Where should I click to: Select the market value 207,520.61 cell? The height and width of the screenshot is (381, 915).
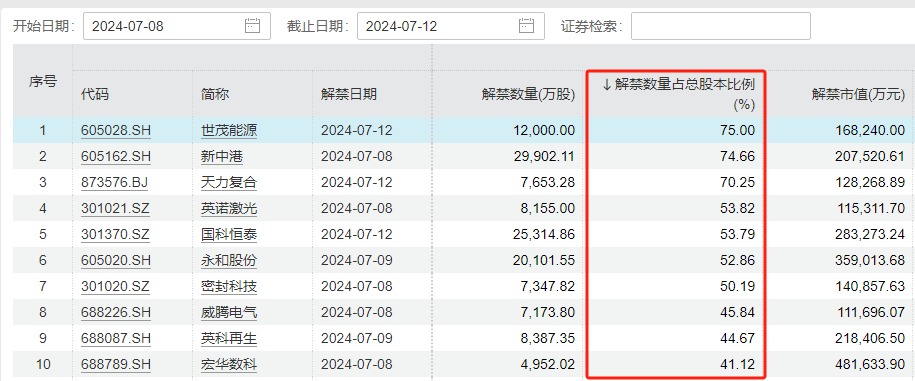pos(840,156)
